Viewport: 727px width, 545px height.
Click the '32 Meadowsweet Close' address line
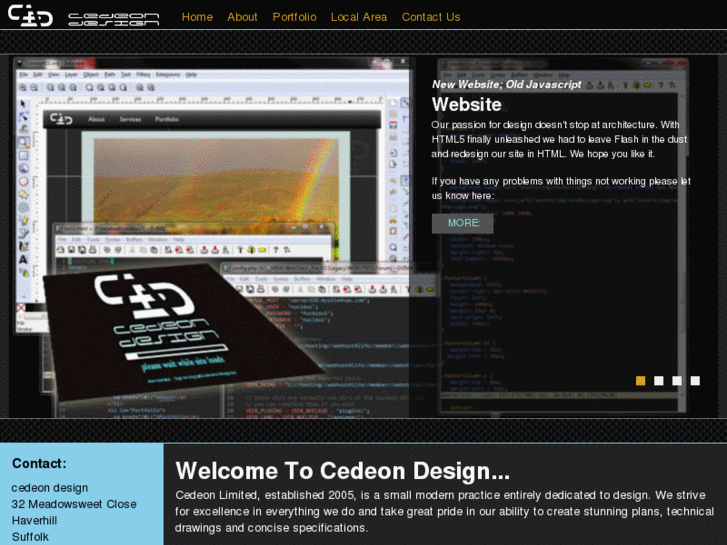pos(74,504)
